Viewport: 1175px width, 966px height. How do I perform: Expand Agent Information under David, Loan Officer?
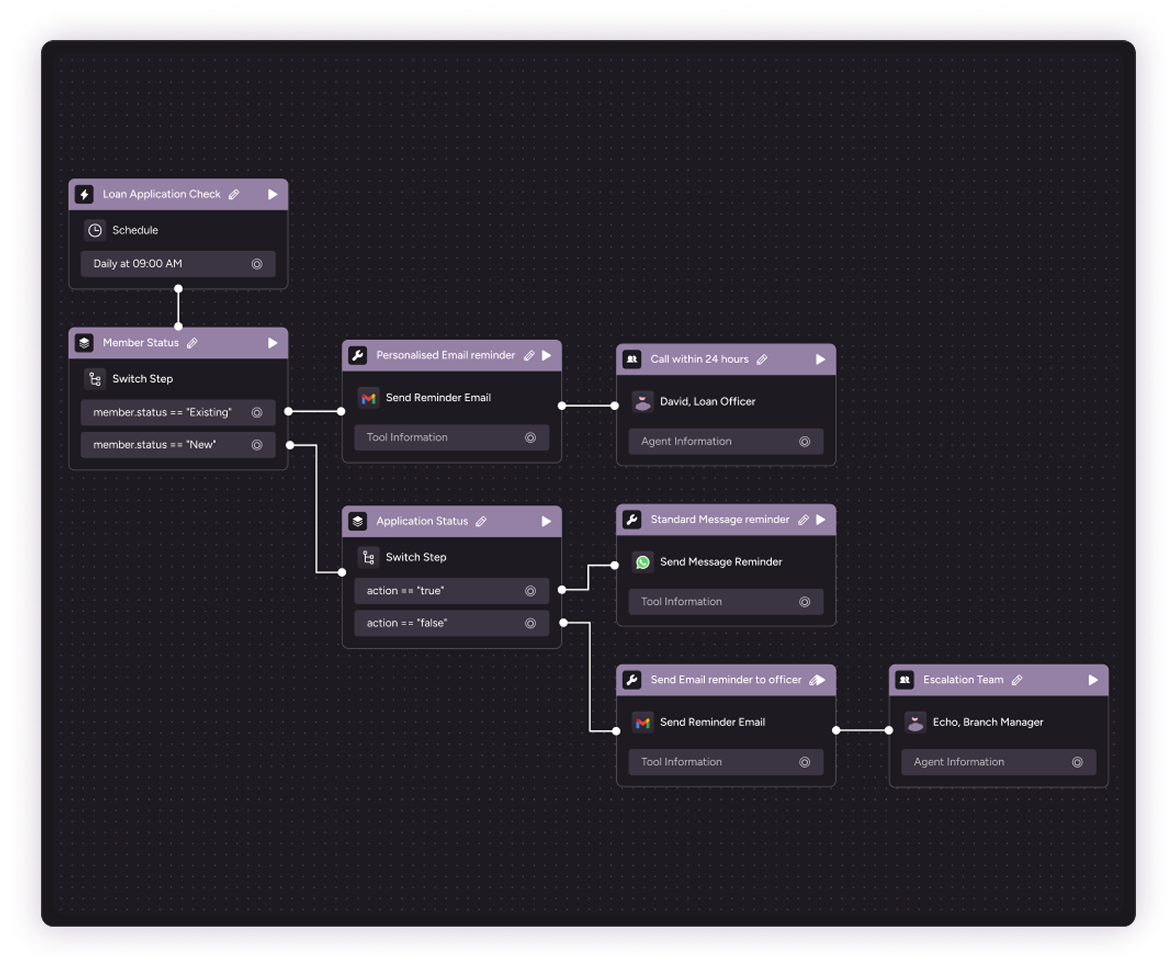click(725, 441)
